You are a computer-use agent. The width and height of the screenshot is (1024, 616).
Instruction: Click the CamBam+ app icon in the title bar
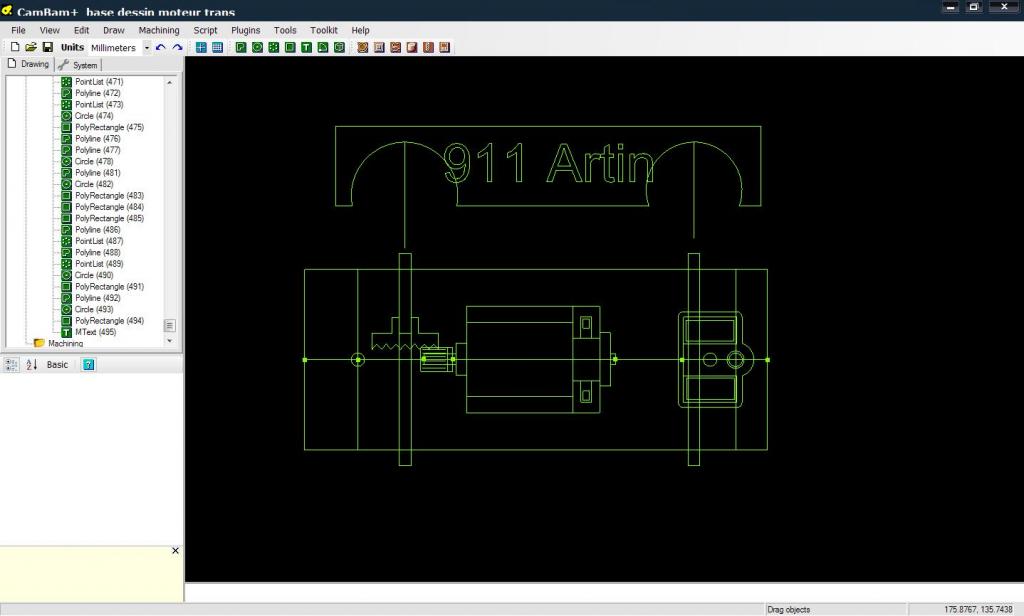tap(7, 10)
